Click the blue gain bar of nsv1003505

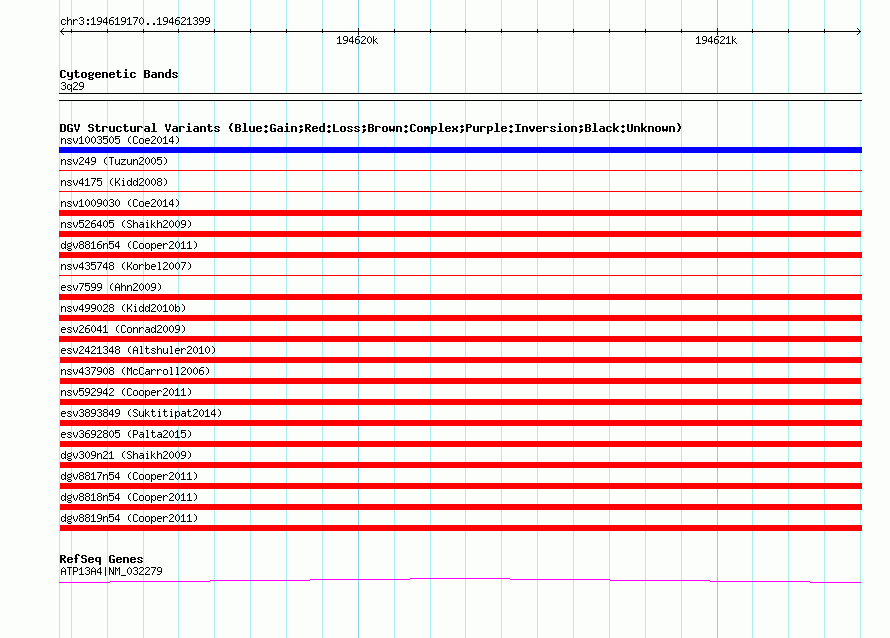(460, 150)
